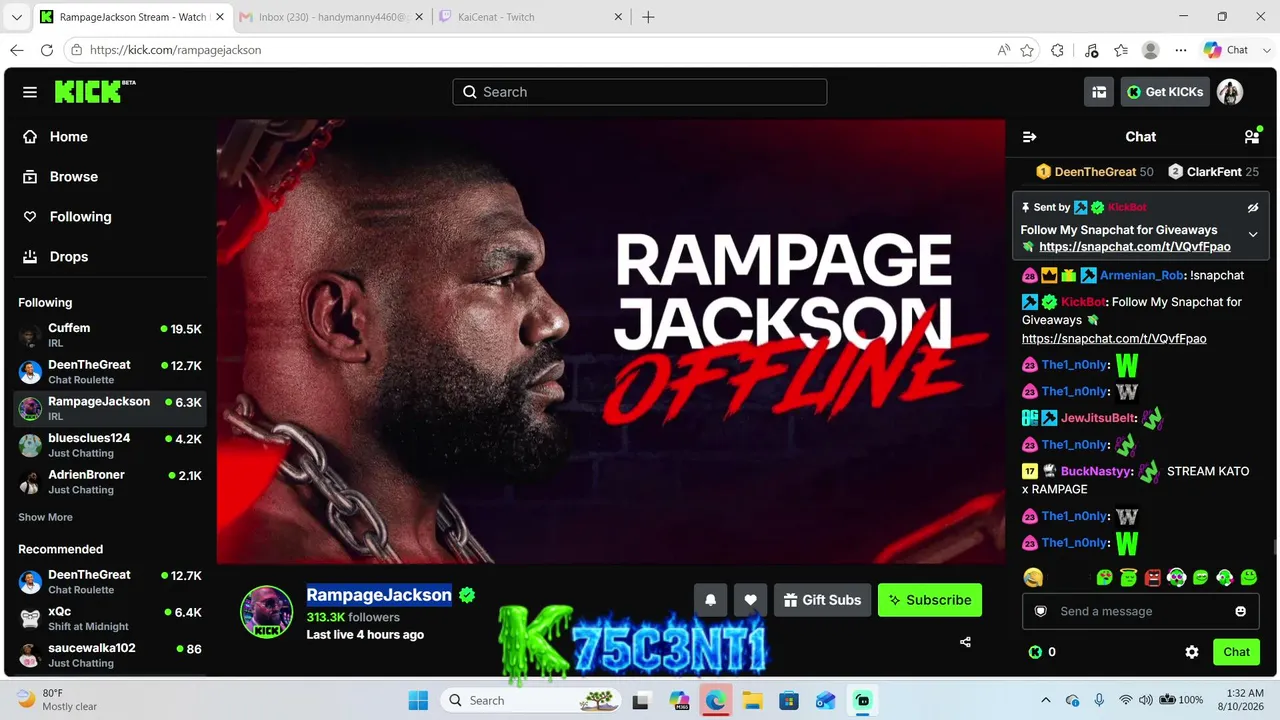
Task: Open the Favorites list icon in toolbar
Action: coord(1121,50)
